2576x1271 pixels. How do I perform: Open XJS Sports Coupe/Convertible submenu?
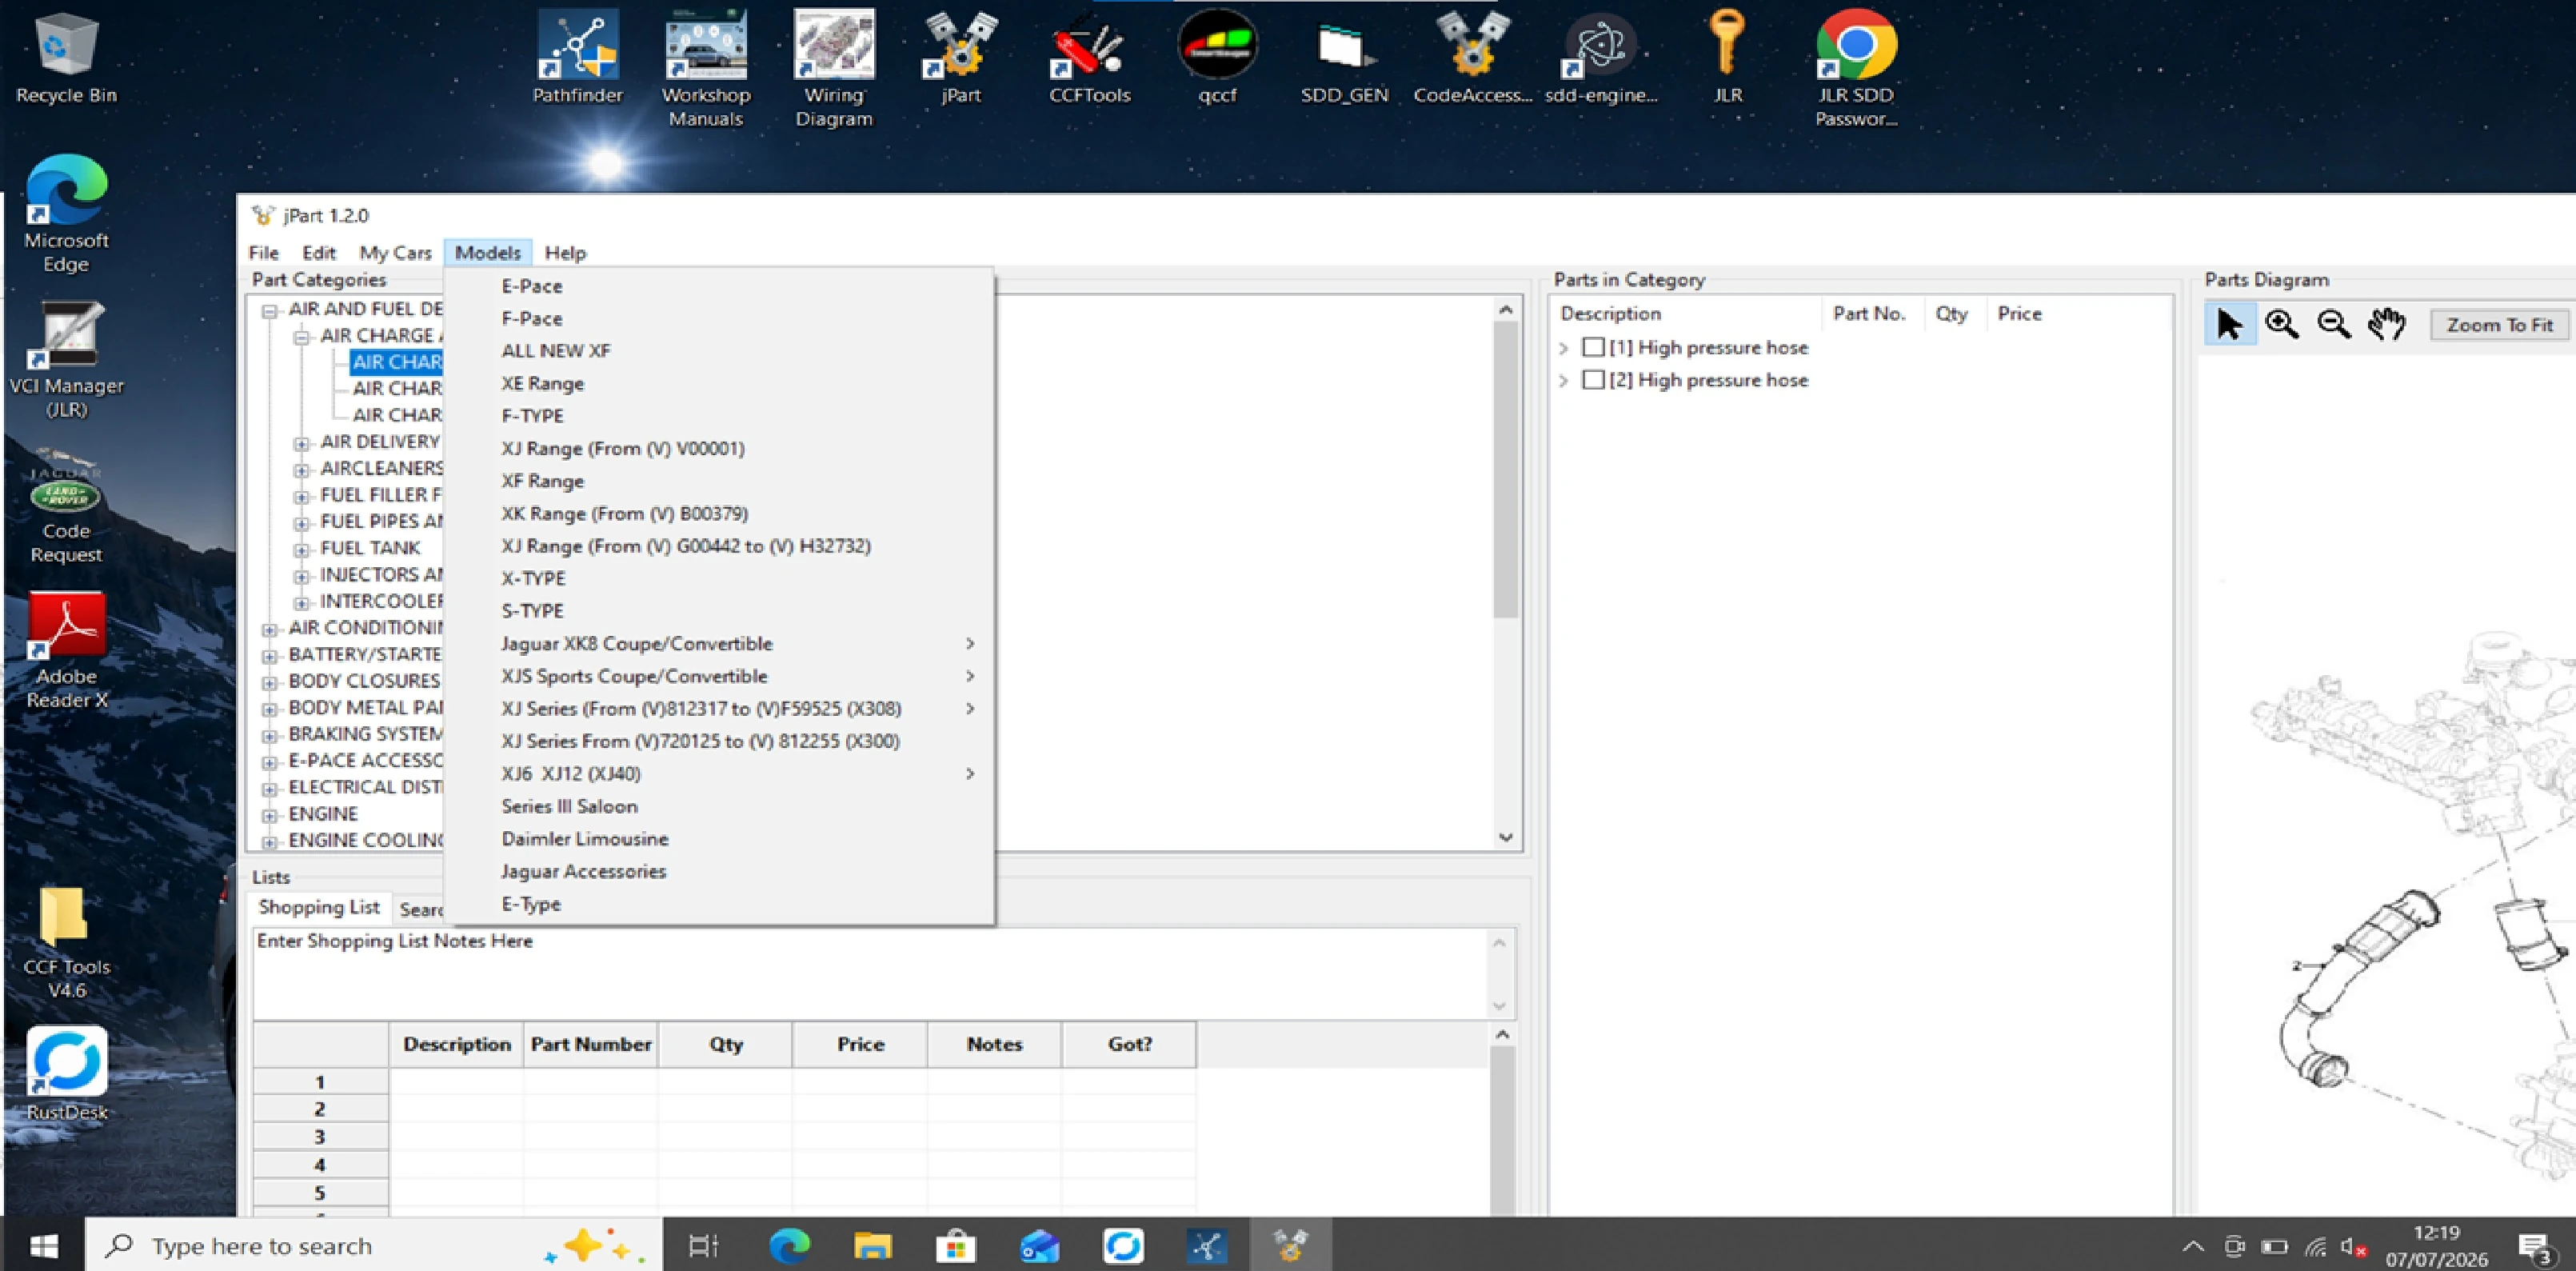(x=720, y=676)
